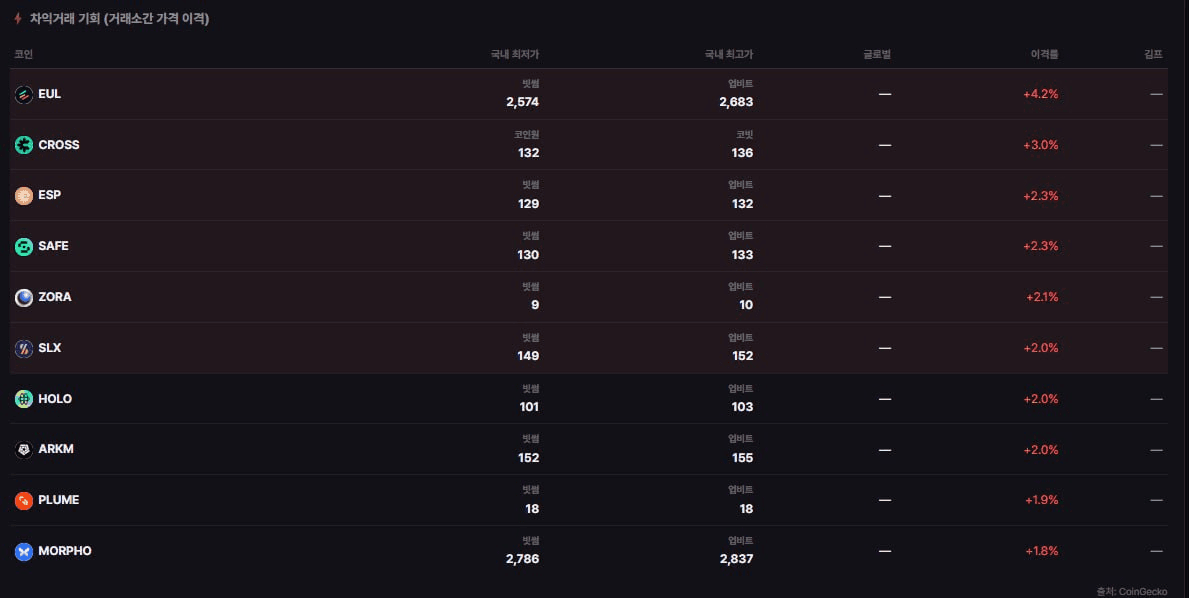Click the CROSS coin icon
1189x598 pixels.
tap(24, 146)
